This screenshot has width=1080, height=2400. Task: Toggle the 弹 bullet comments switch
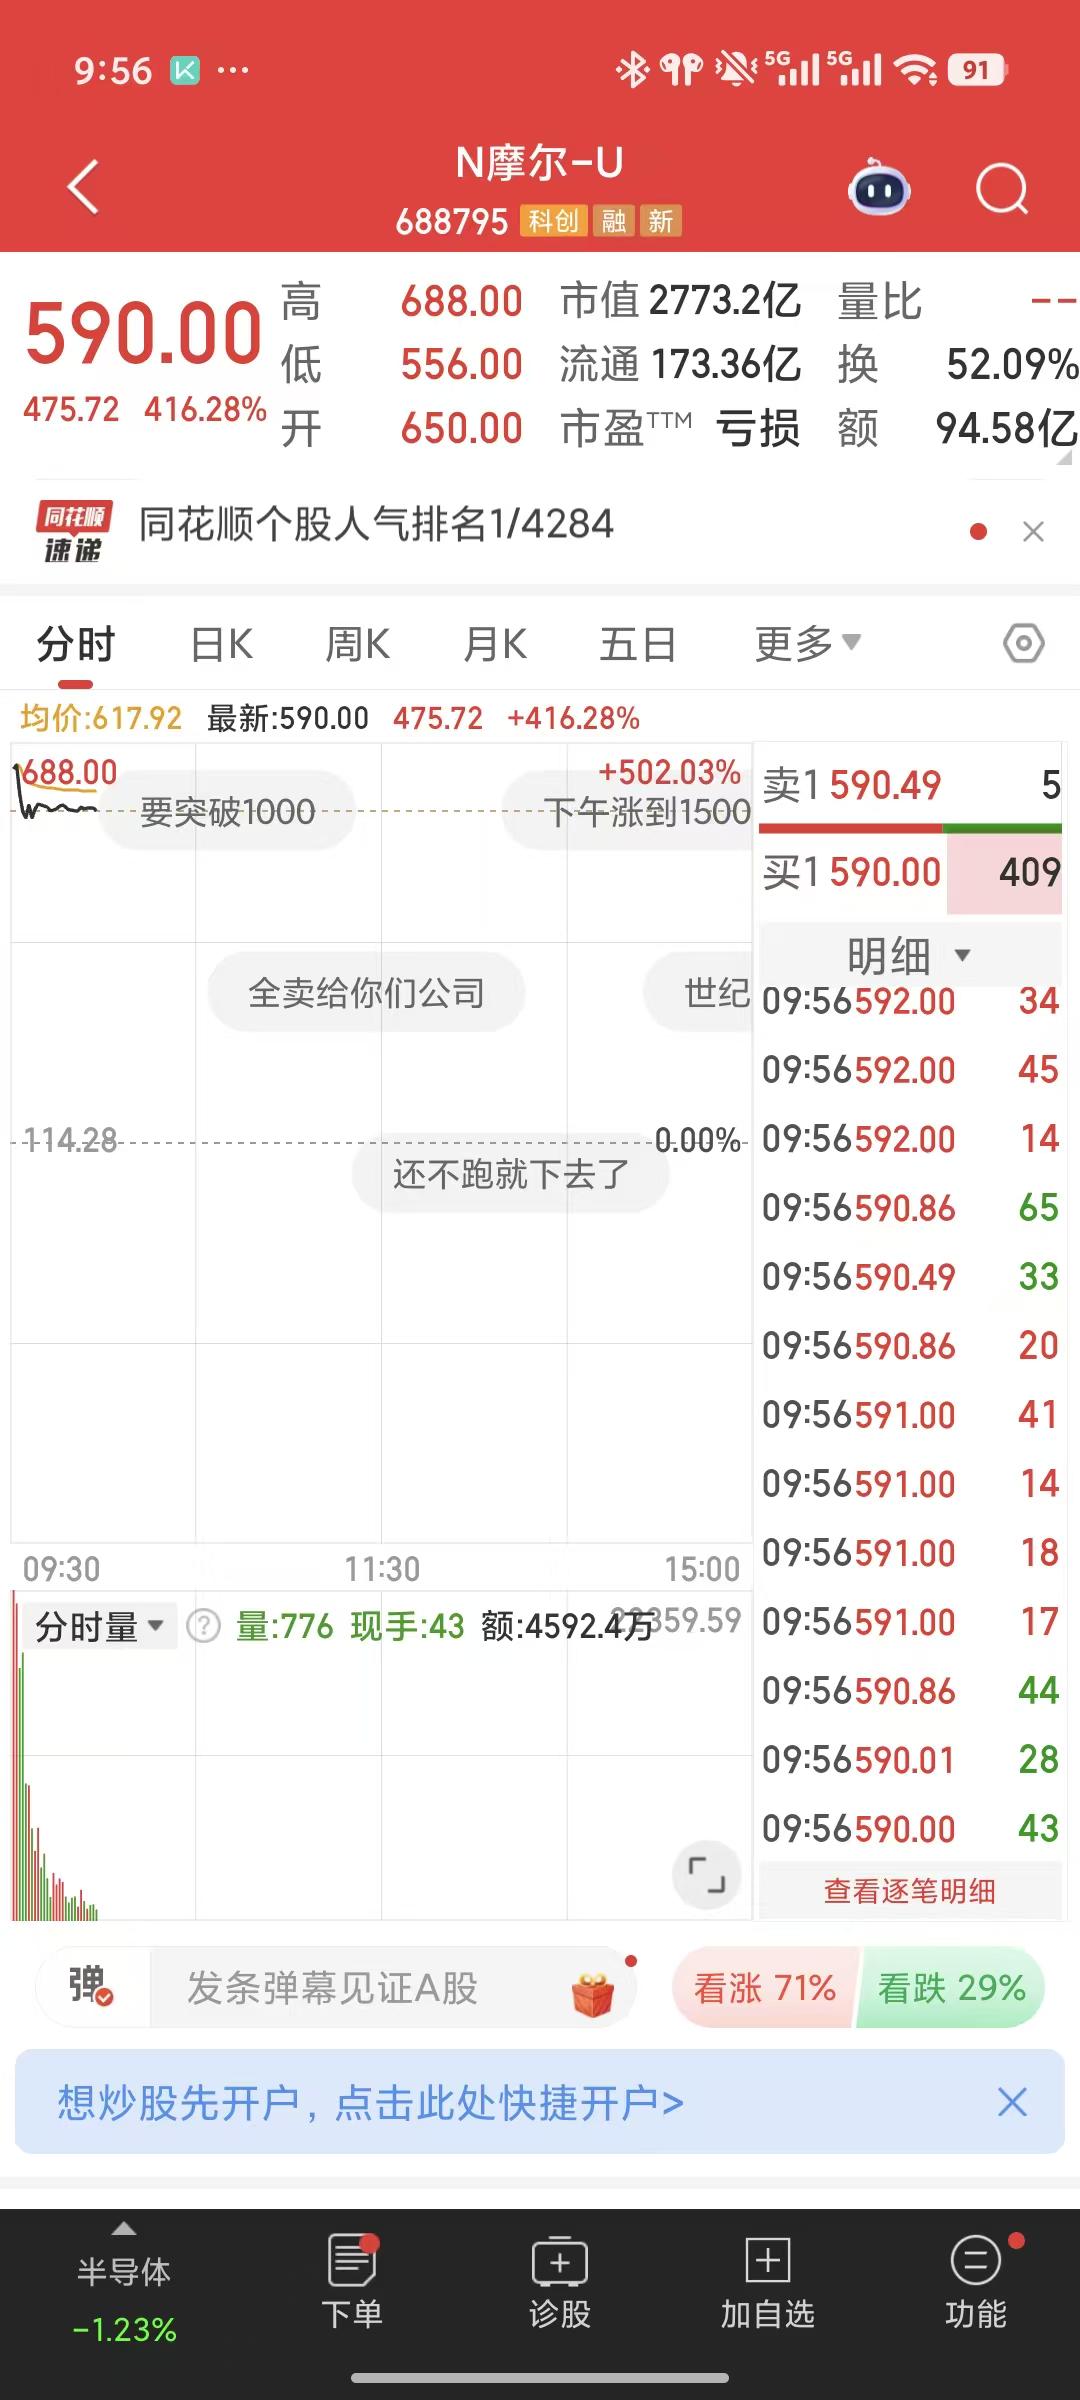click(91, 1987)
